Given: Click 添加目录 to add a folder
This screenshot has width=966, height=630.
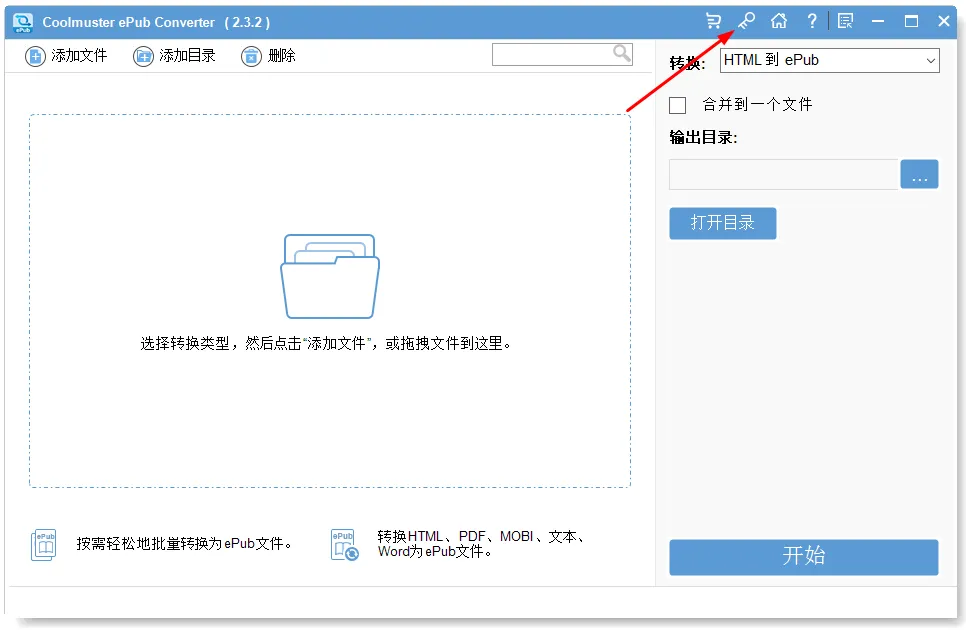Looking at the screenshot, I should click(x=174, y=56).
